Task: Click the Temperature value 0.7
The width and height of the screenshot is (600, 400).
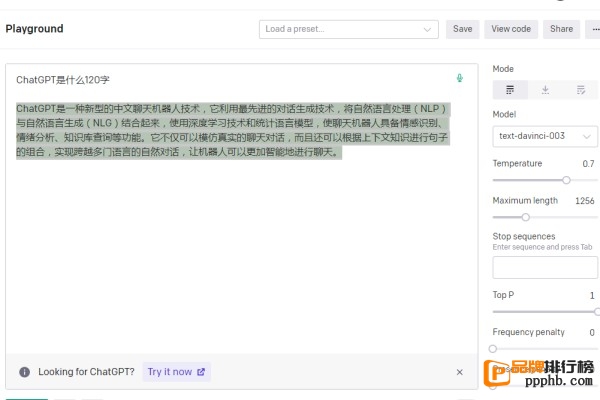Action: coord(588,164)
